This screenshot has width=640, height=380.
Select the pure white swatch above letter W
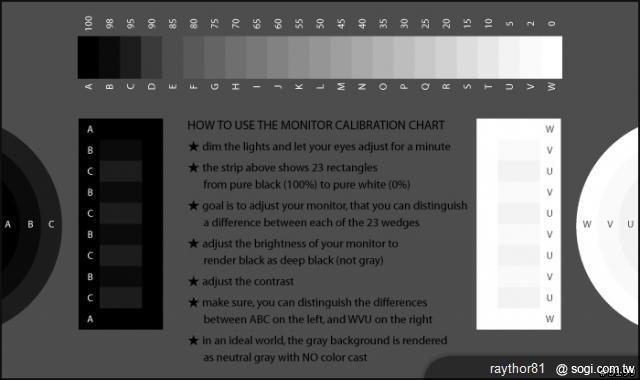552,57
